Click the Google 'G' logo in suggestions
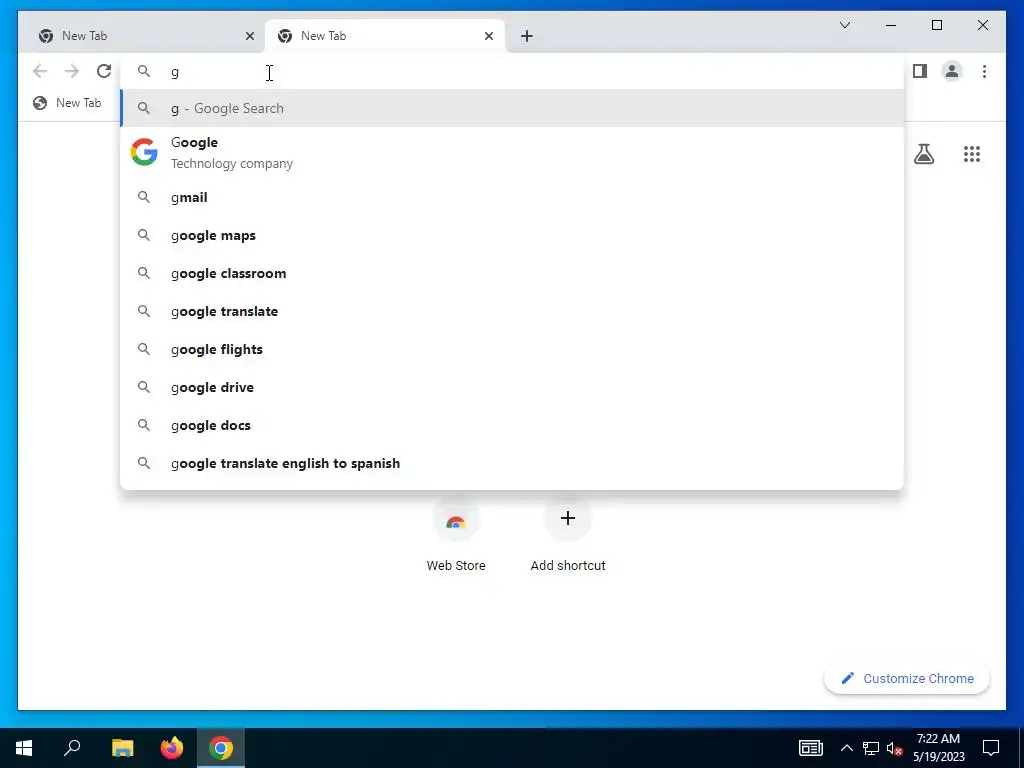This screenshot has width=1024, height=768. pyautogui.click(x=144, y=152)
